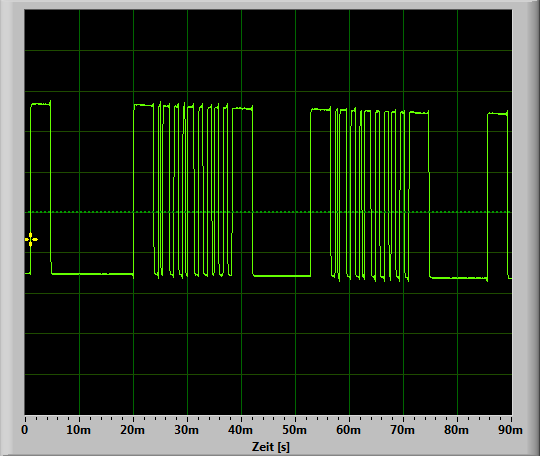
Task: Click high plateau between 50m and 60m
Action: (321, 110)
